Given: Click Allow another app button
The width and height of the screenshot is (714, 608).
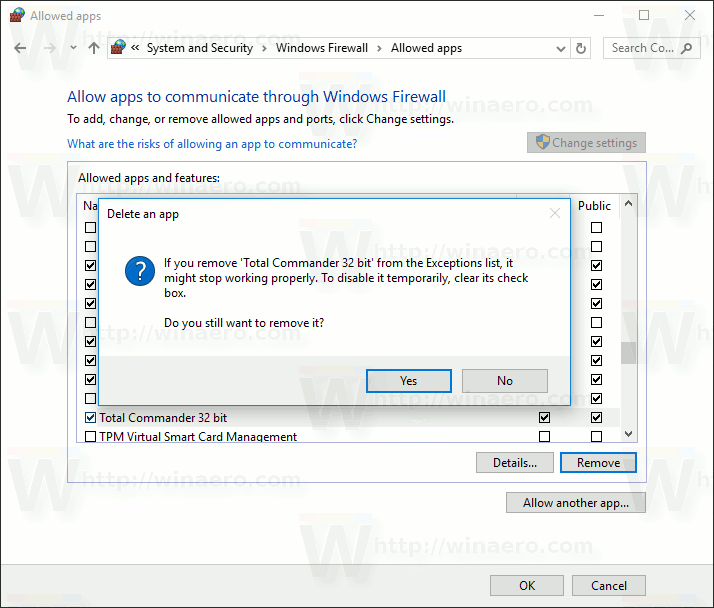Looking at the screenshot, I should click(576, 503).
